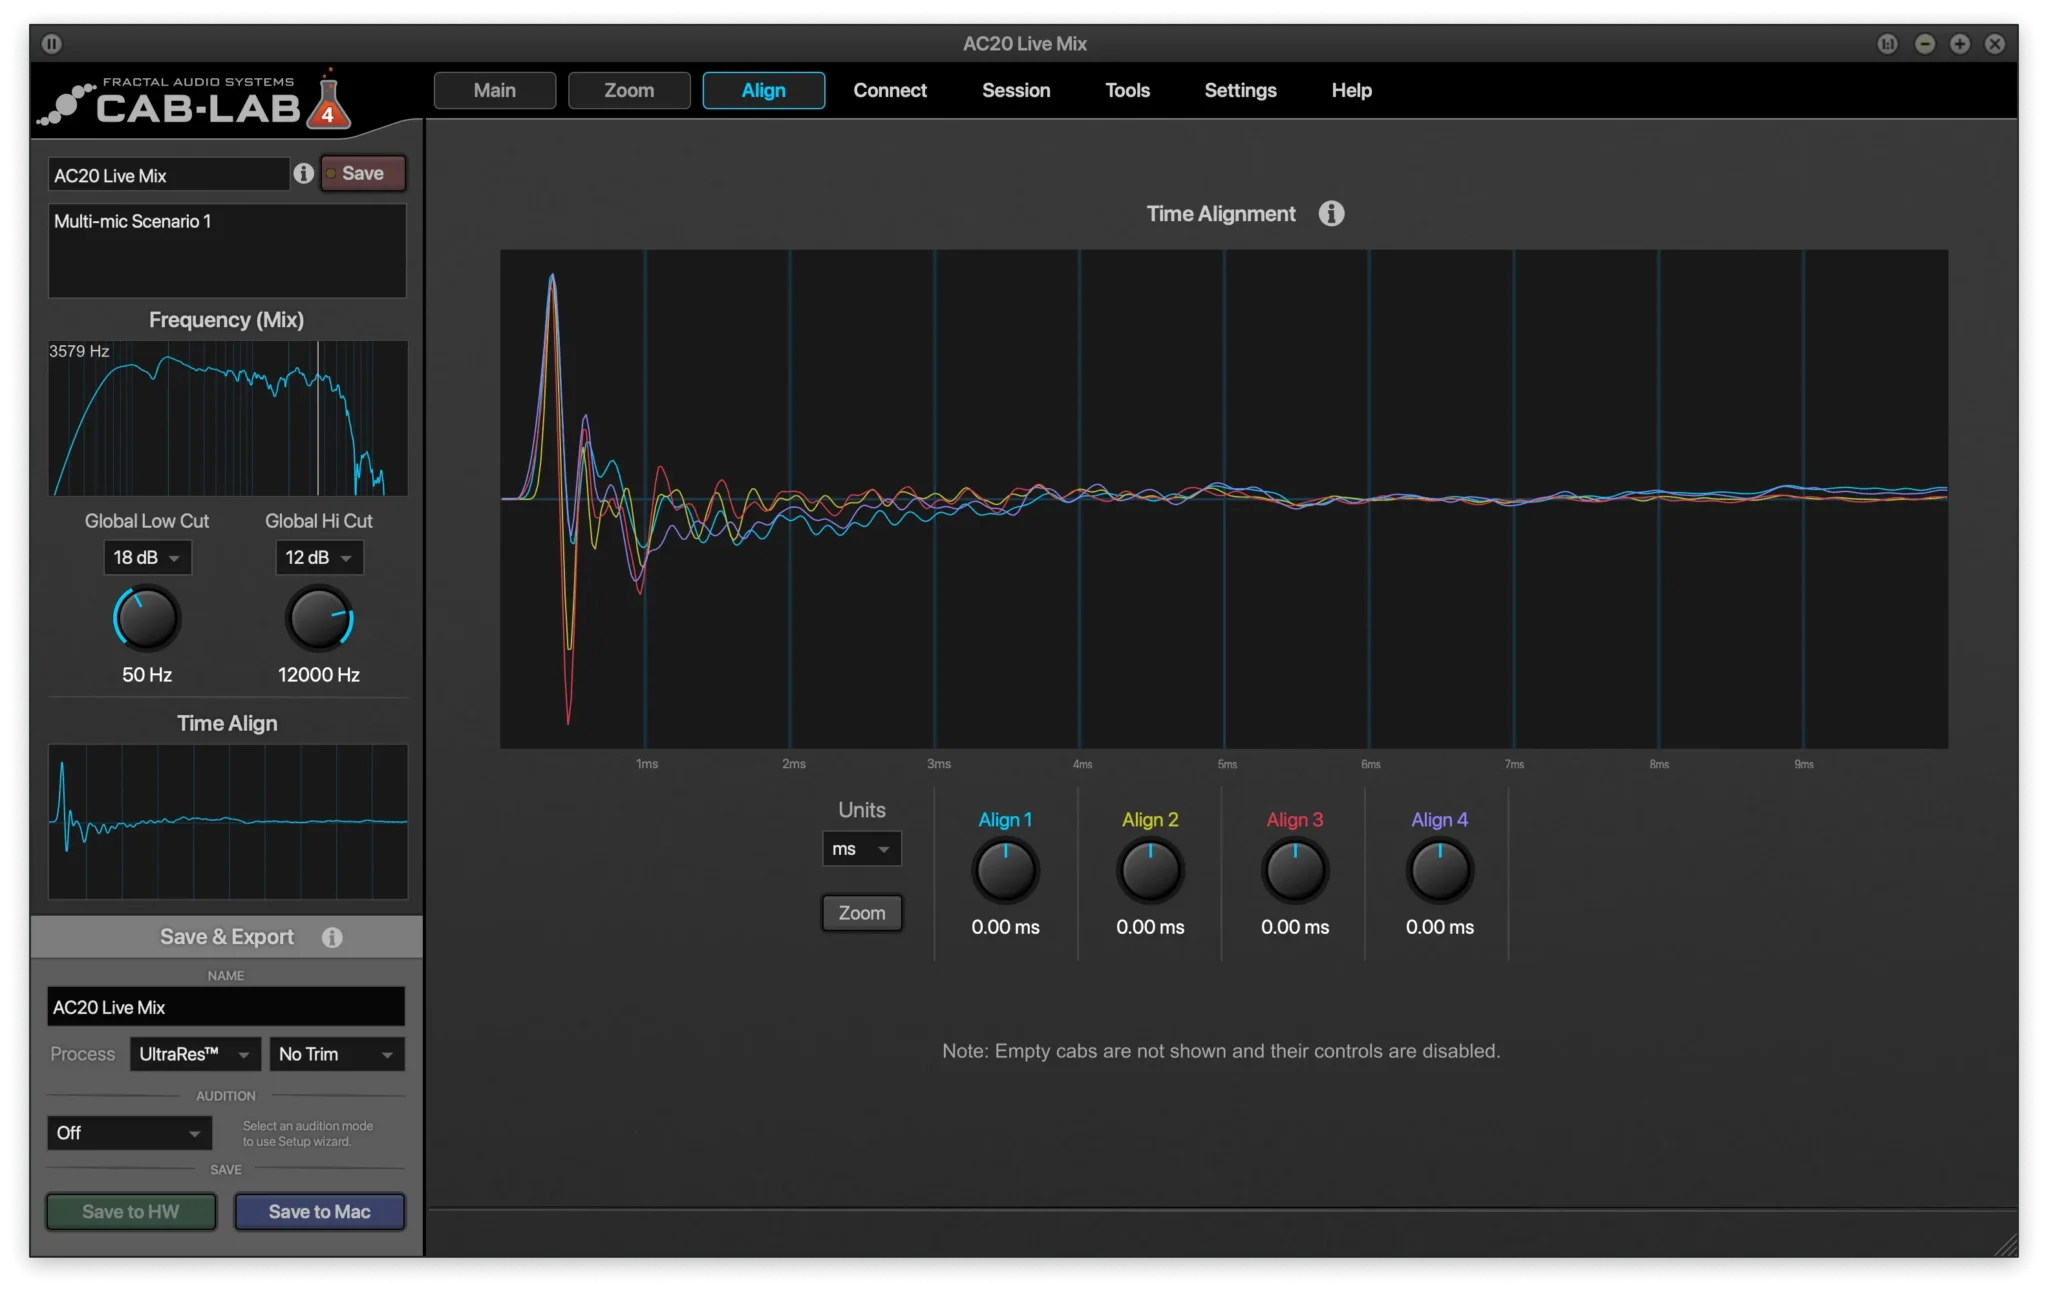The width and height of the screenshot is (2048, 1292).
Task: Click the Save & Export info icon
Action: 332,937
